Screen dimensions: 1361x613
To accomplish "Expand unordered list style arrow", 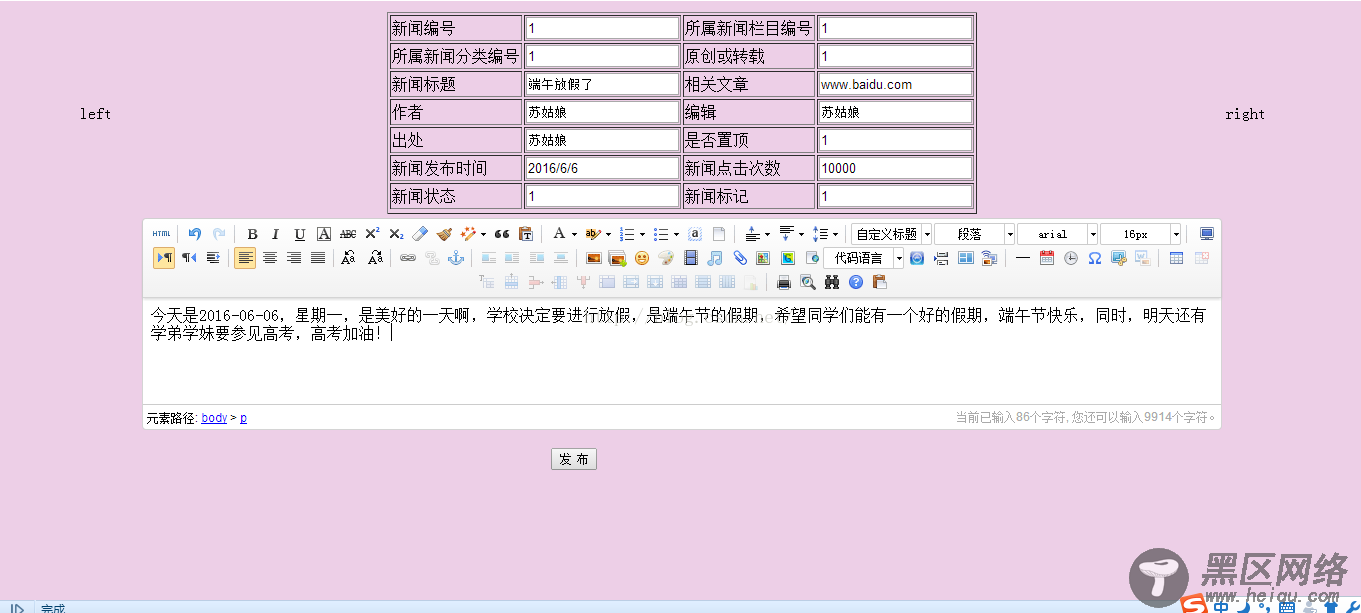I will [x=676, y=235].
